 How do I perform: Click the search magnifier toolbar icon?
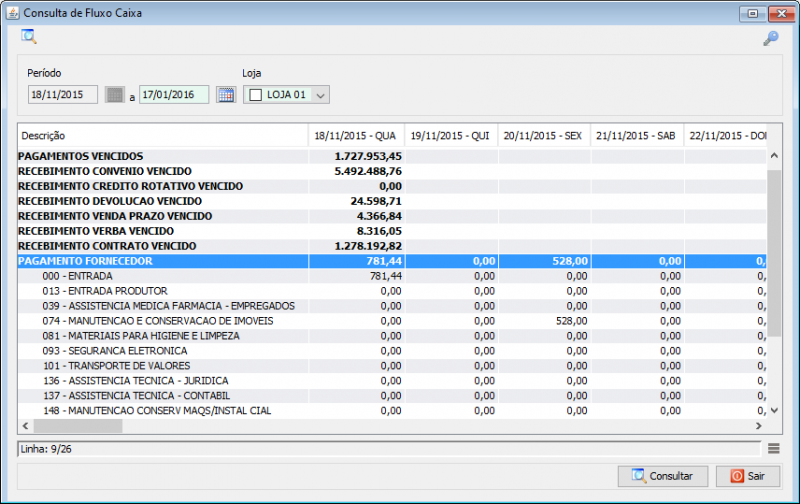[x=29, y=37]
